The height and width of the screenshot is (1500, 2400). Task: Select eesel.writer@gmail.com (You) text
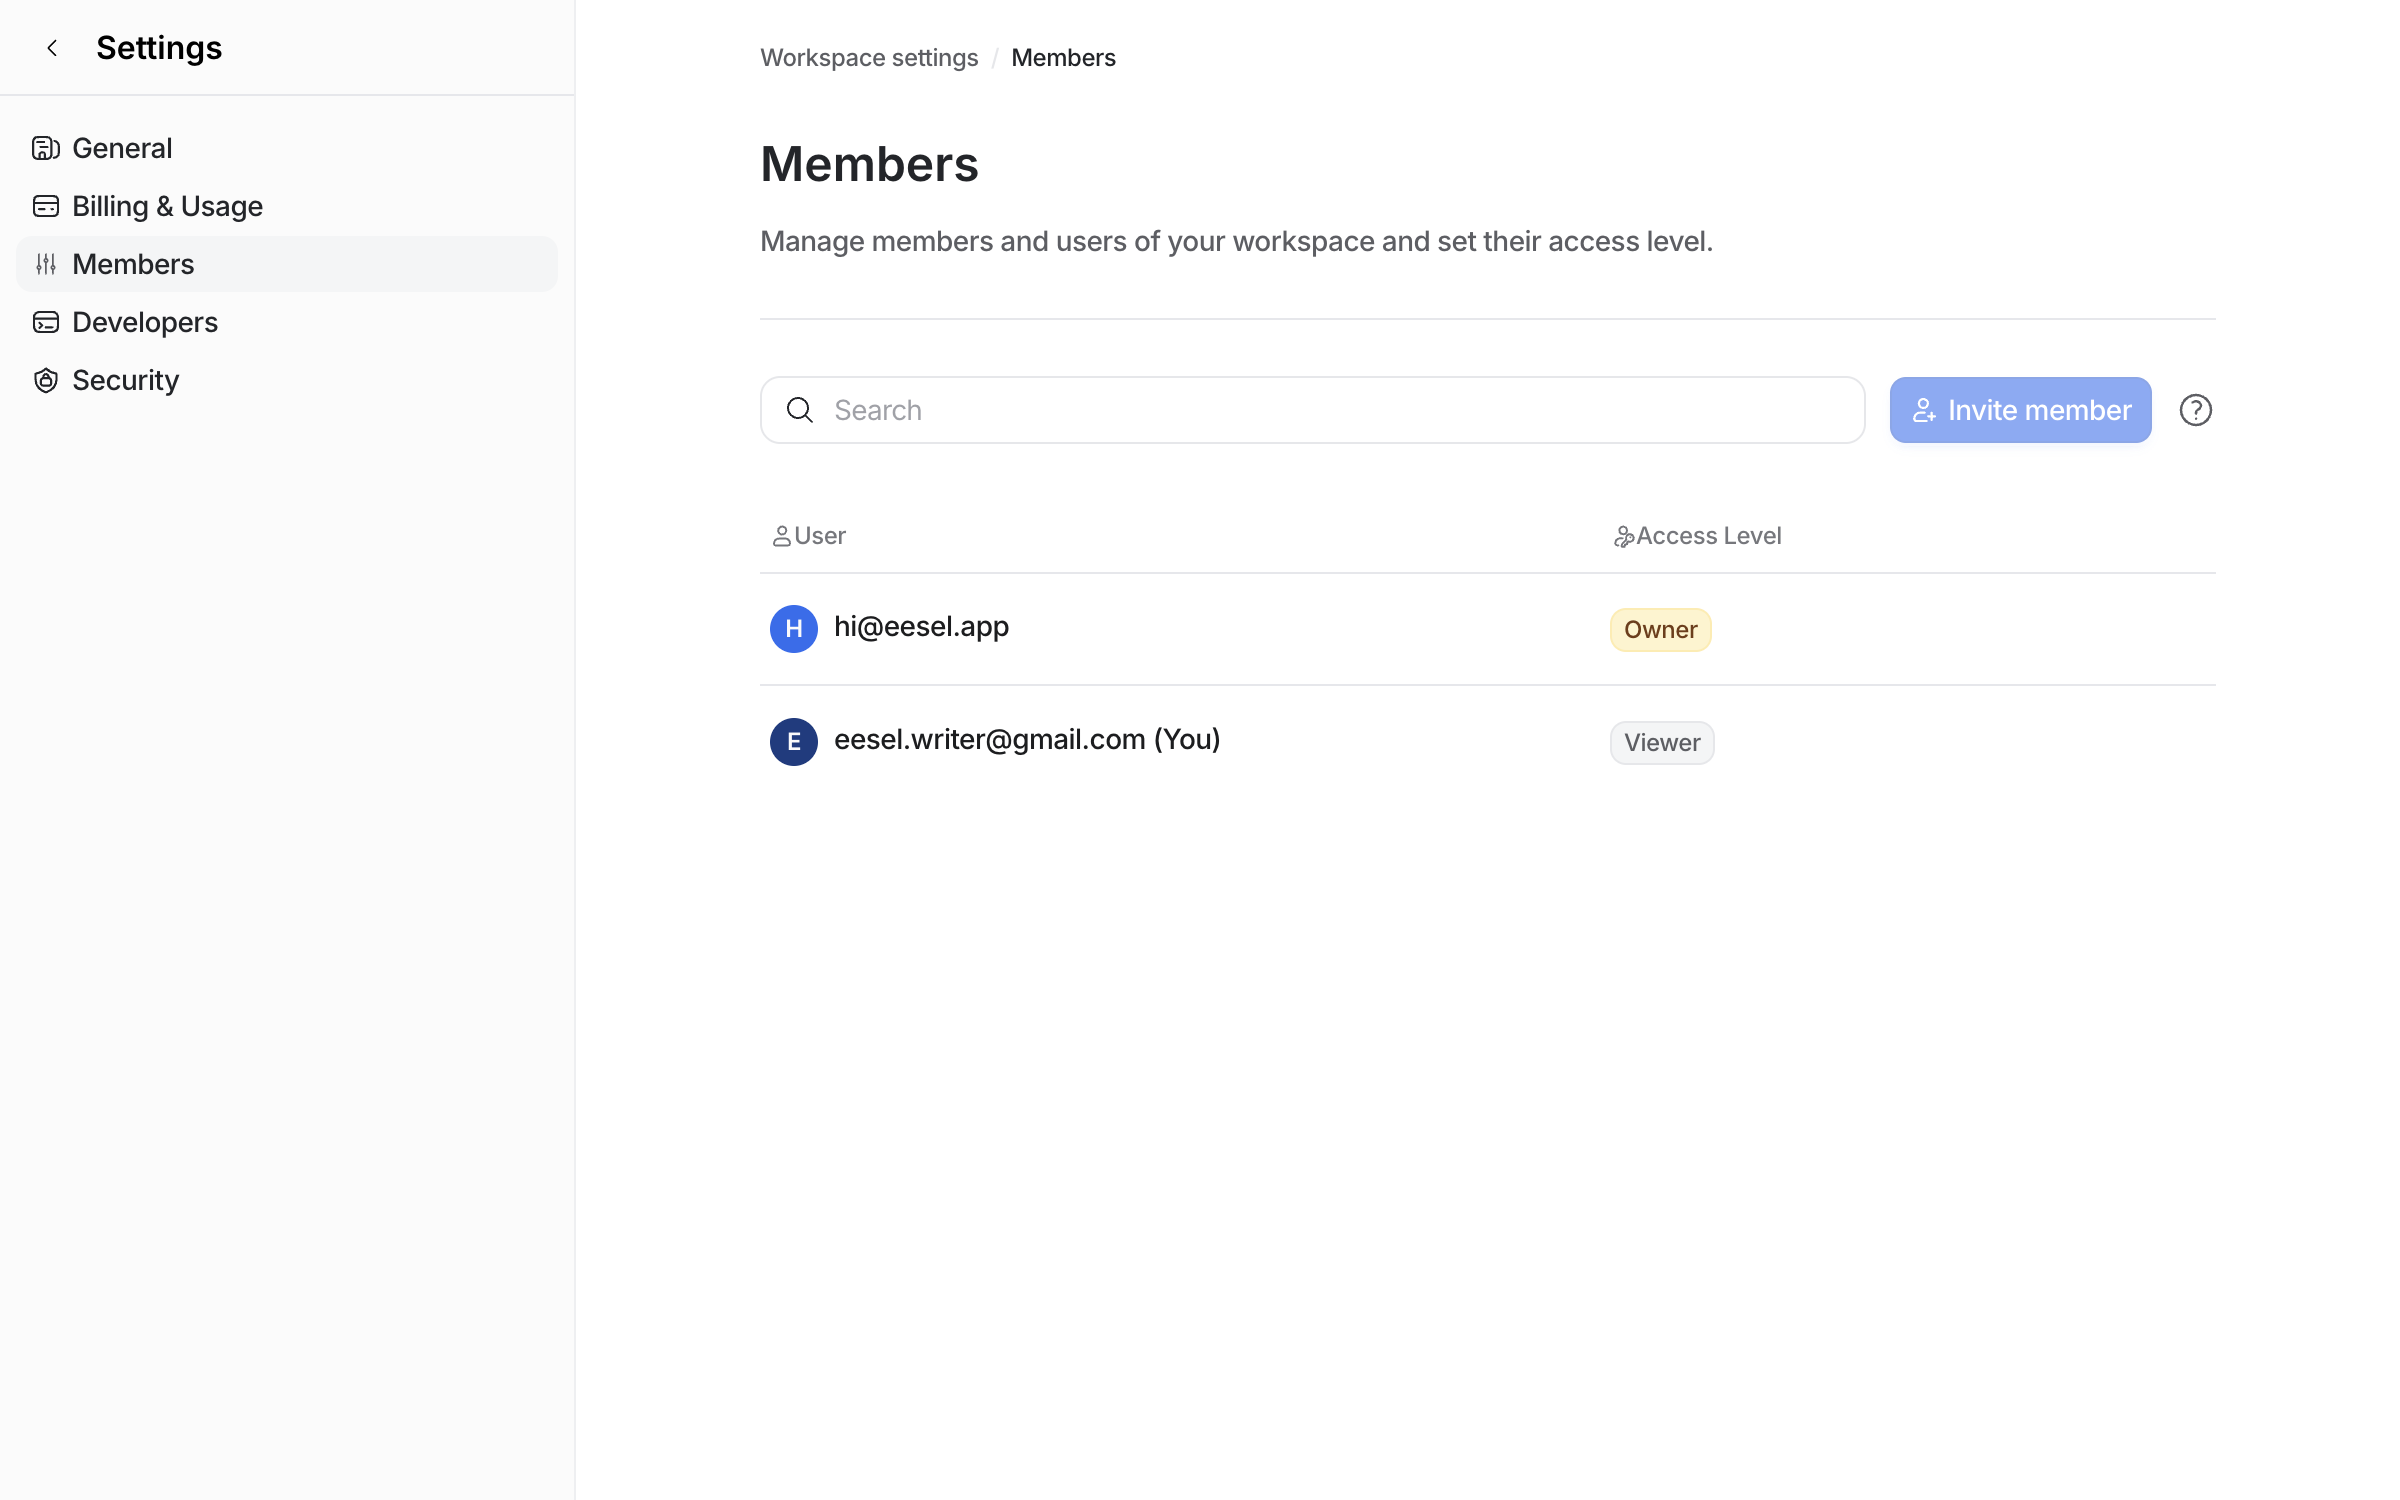tap(1027, 740)
